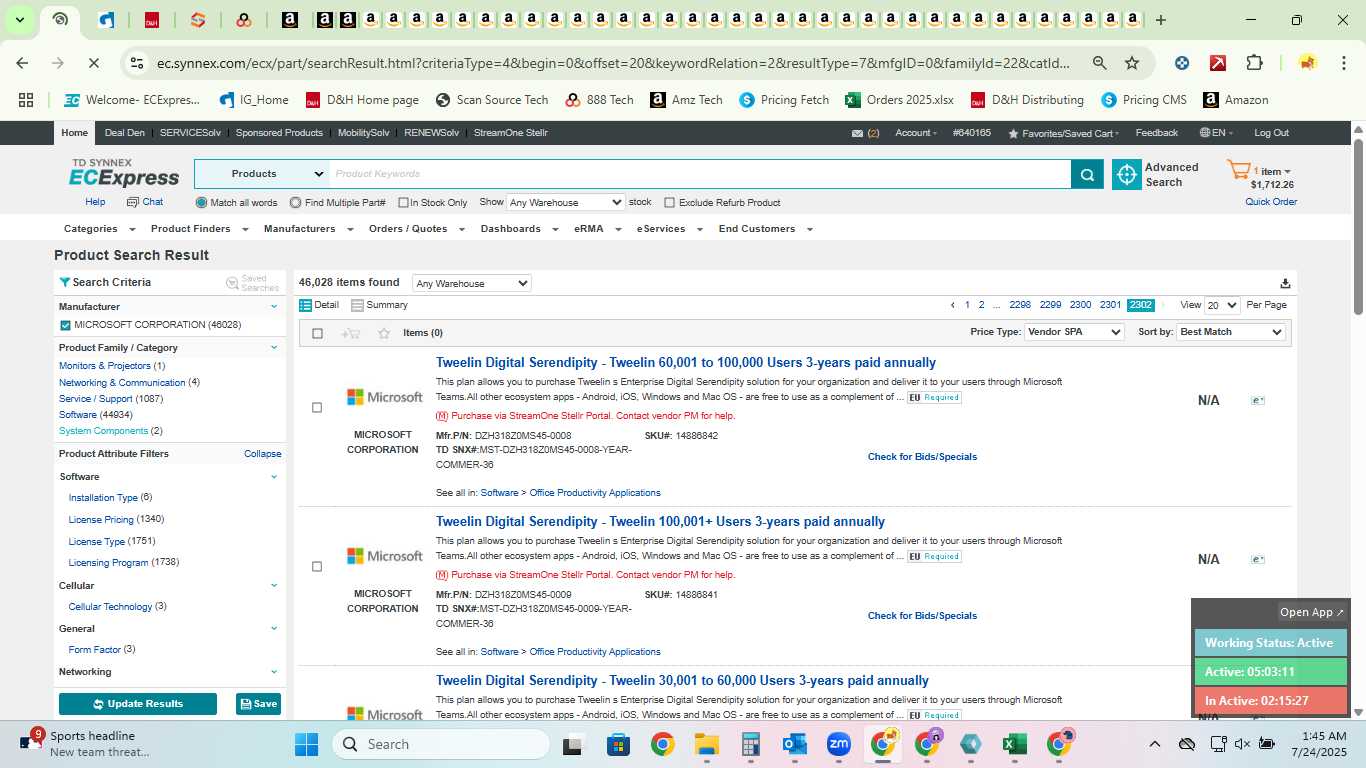Open the browser Extensions puzzle icon

[x=1254, y=63]
